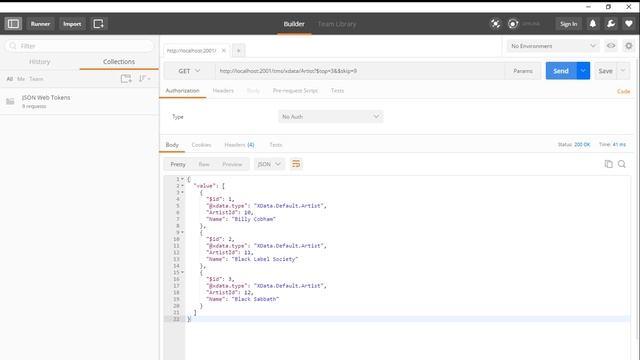Switch to the Builder tab
This screenshot has height=360, width=640.
click(x=294, y=24)
